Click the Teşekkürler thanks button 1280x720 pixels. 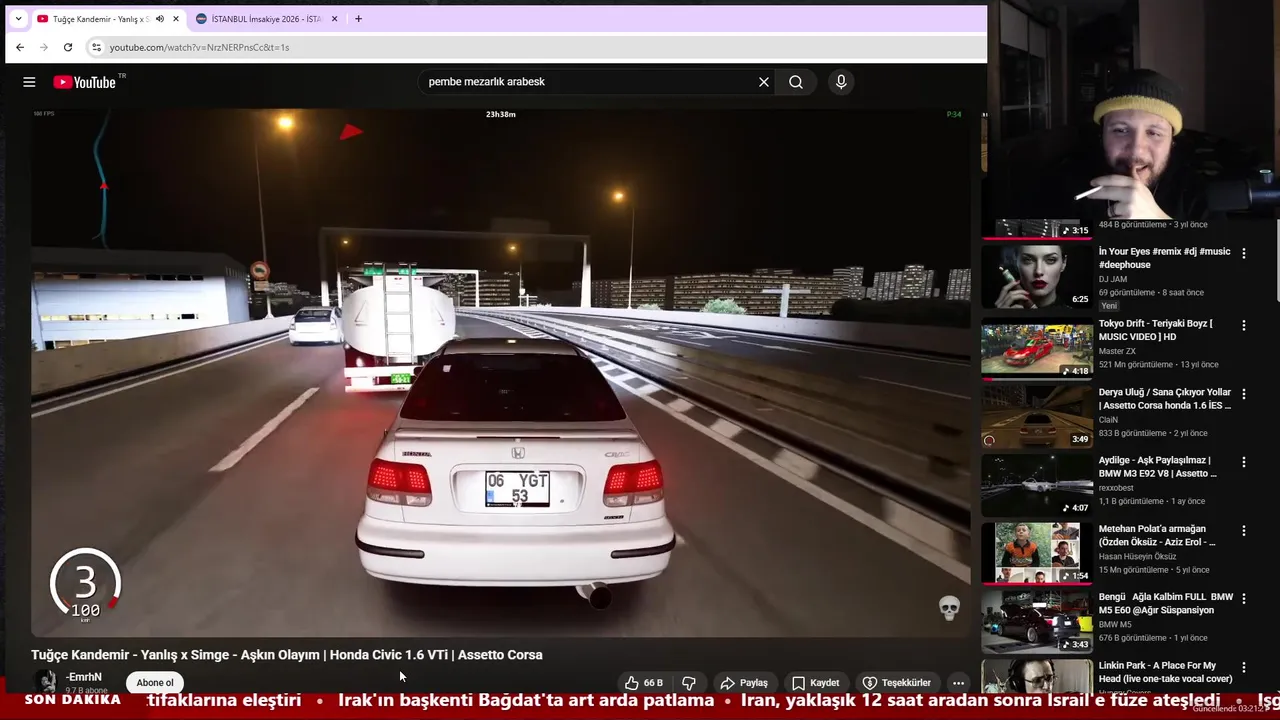[897, 683]
